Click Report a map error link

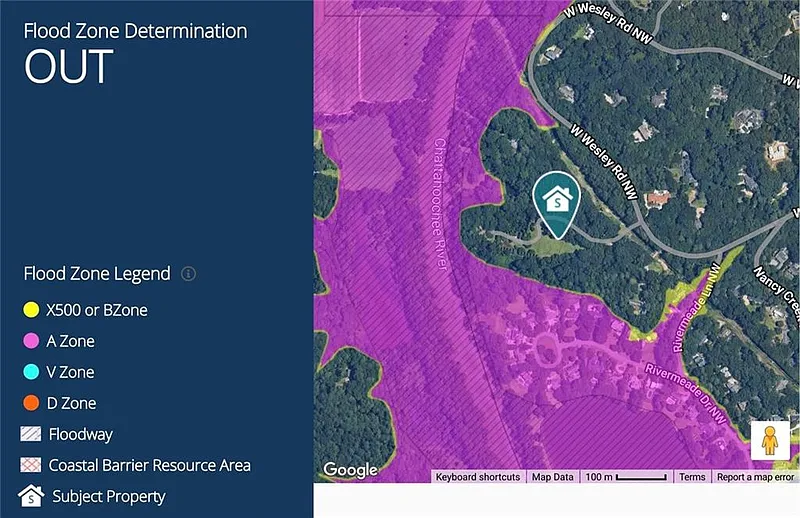pos(755,478)
